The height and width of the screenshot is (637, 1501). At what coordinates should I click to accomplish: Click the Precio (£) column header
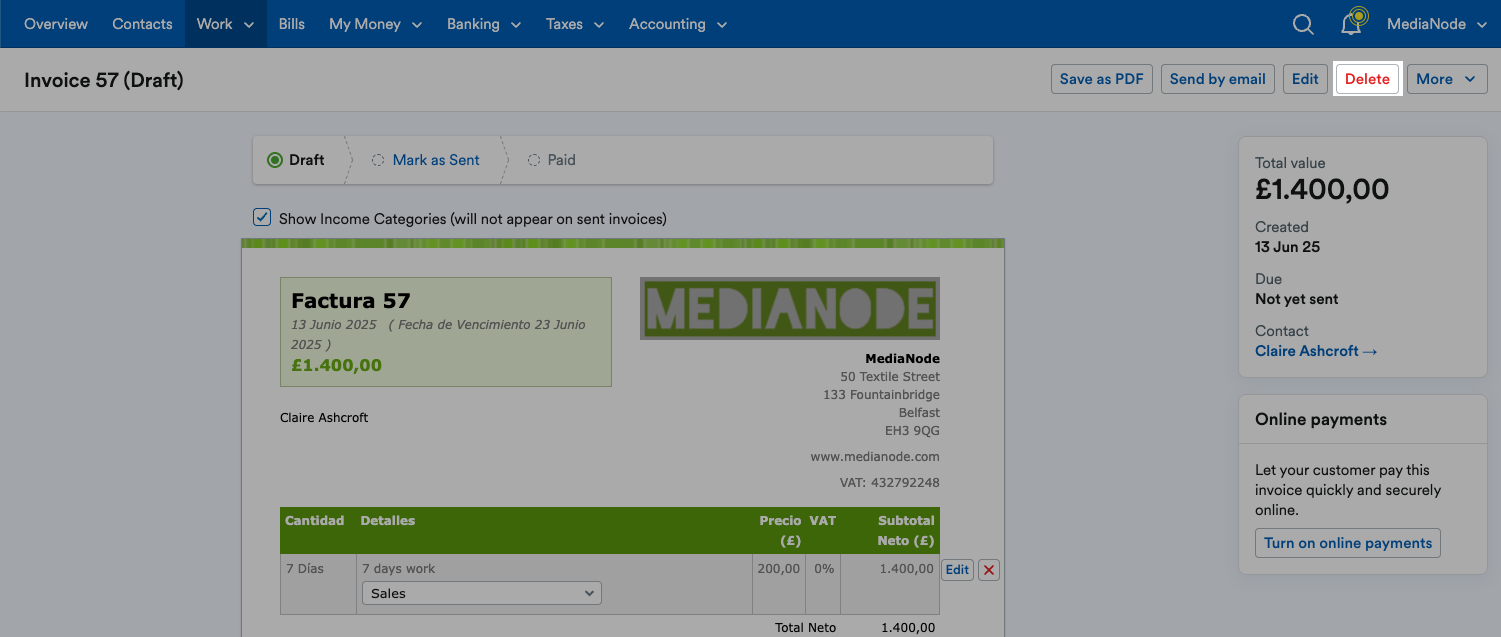coord(780,531)
